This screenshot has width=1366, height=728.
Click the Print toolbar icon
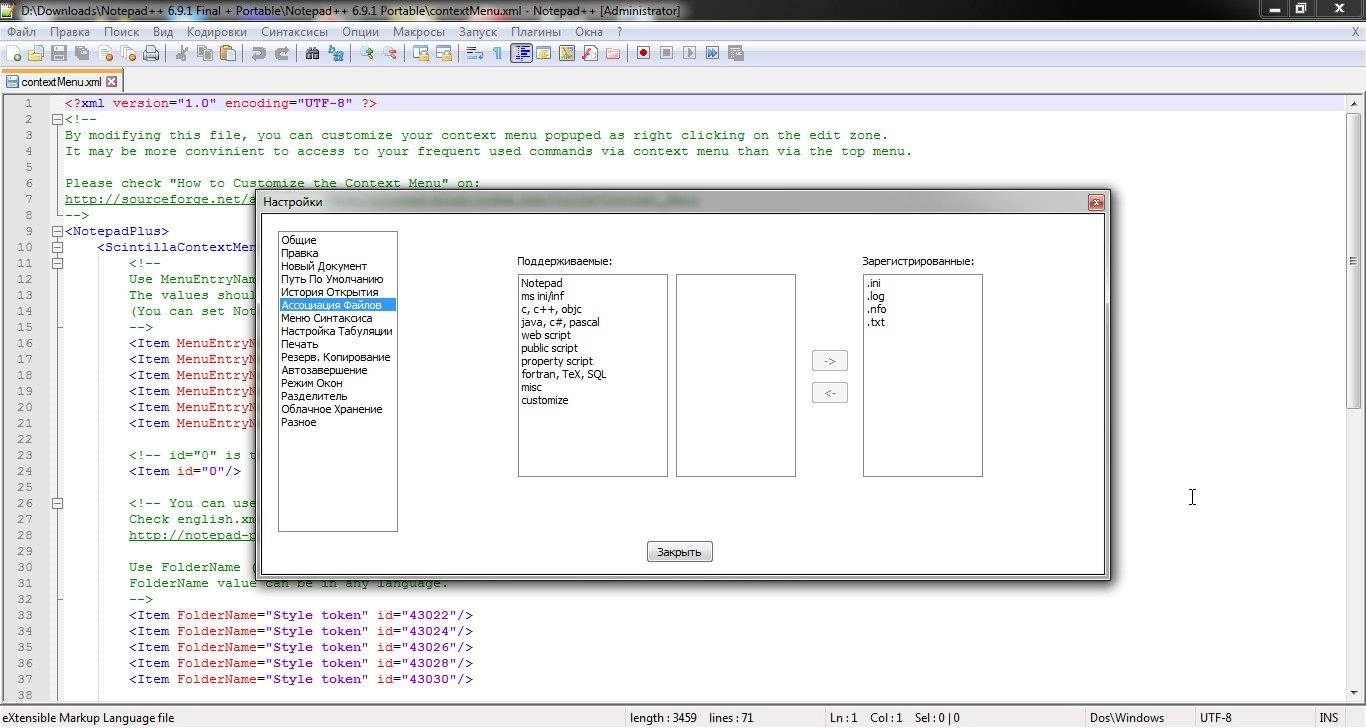coord(151,54)
